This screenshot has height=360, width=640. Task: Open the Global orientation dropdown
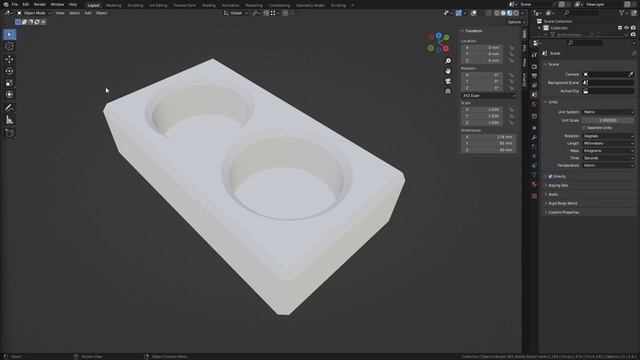pos(236,13)
